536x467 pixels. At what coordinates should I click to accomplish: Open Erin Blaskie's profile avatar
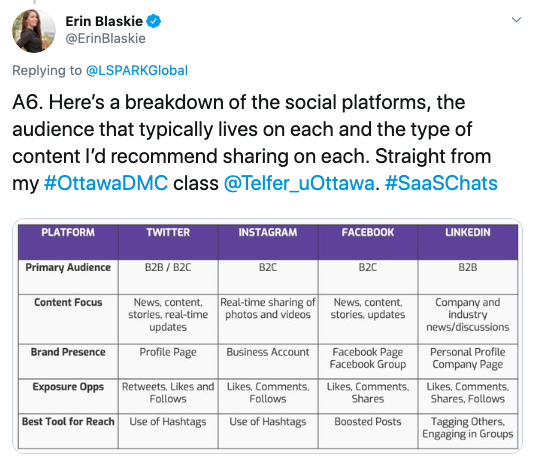(34, 31)
